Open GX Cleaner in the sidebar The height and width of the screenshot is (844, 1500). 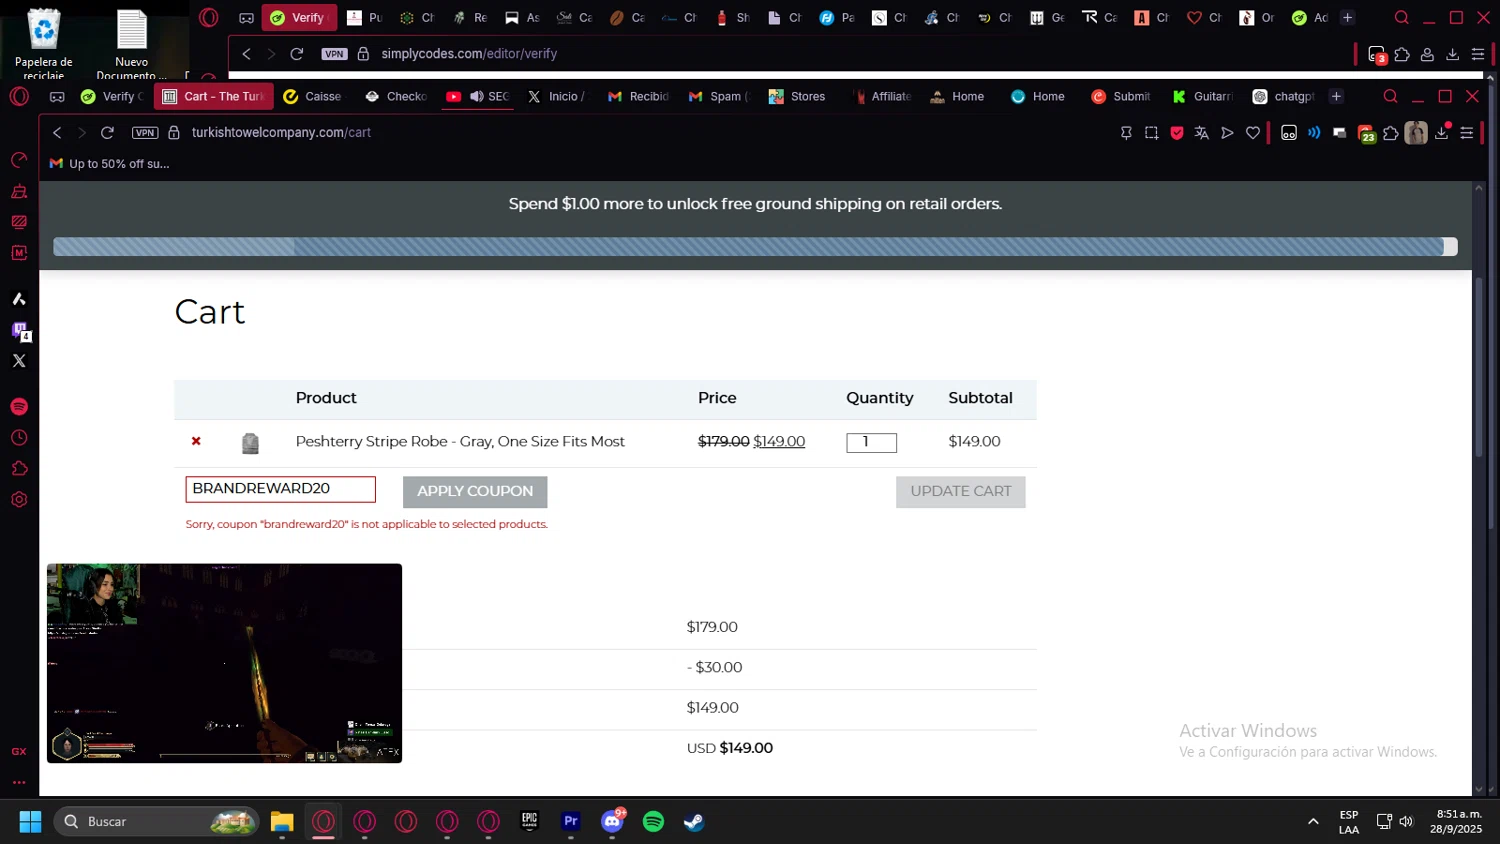point(19,191)
